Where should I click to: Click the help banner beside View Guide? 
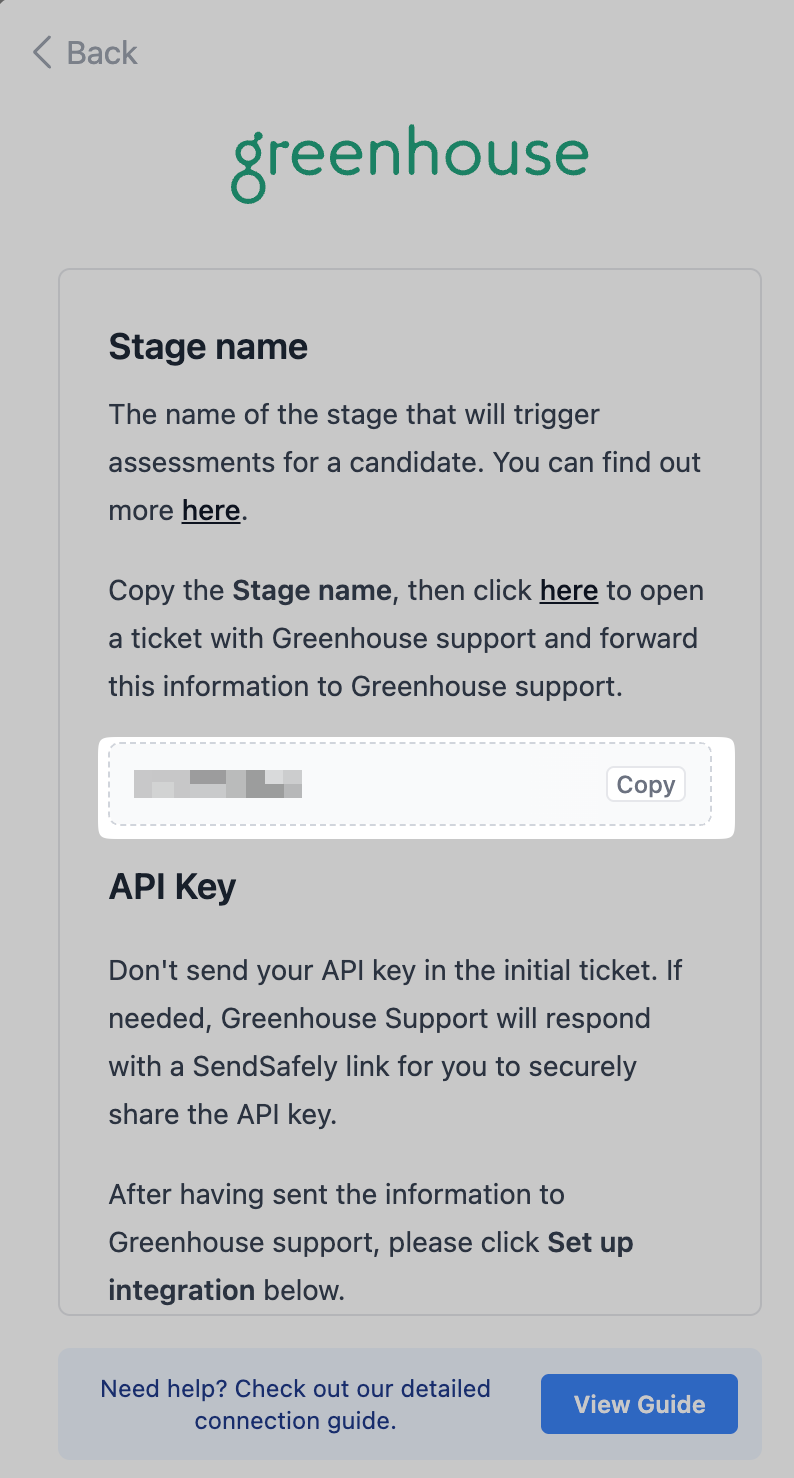click(410, 1404)
